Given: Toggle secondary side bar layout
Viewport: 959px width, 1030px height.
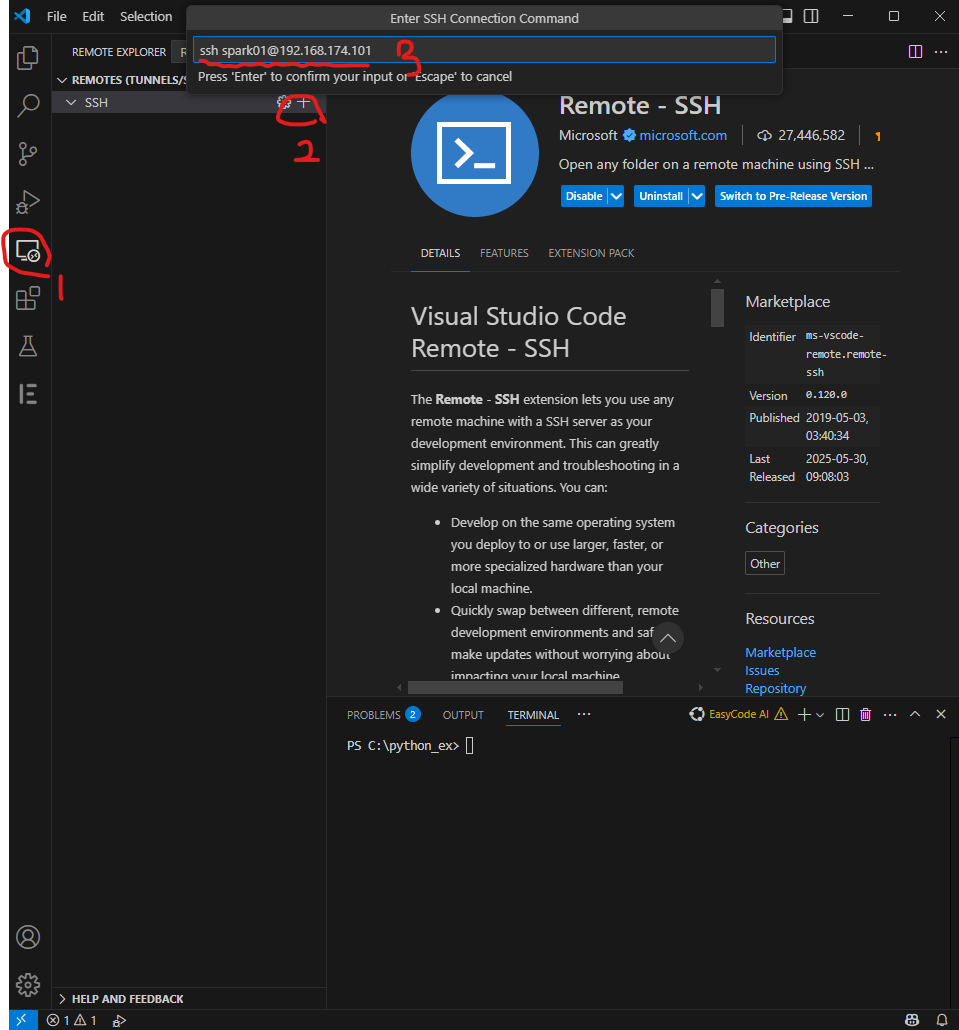Looking at the screenshot, I should tap(811, 16).
